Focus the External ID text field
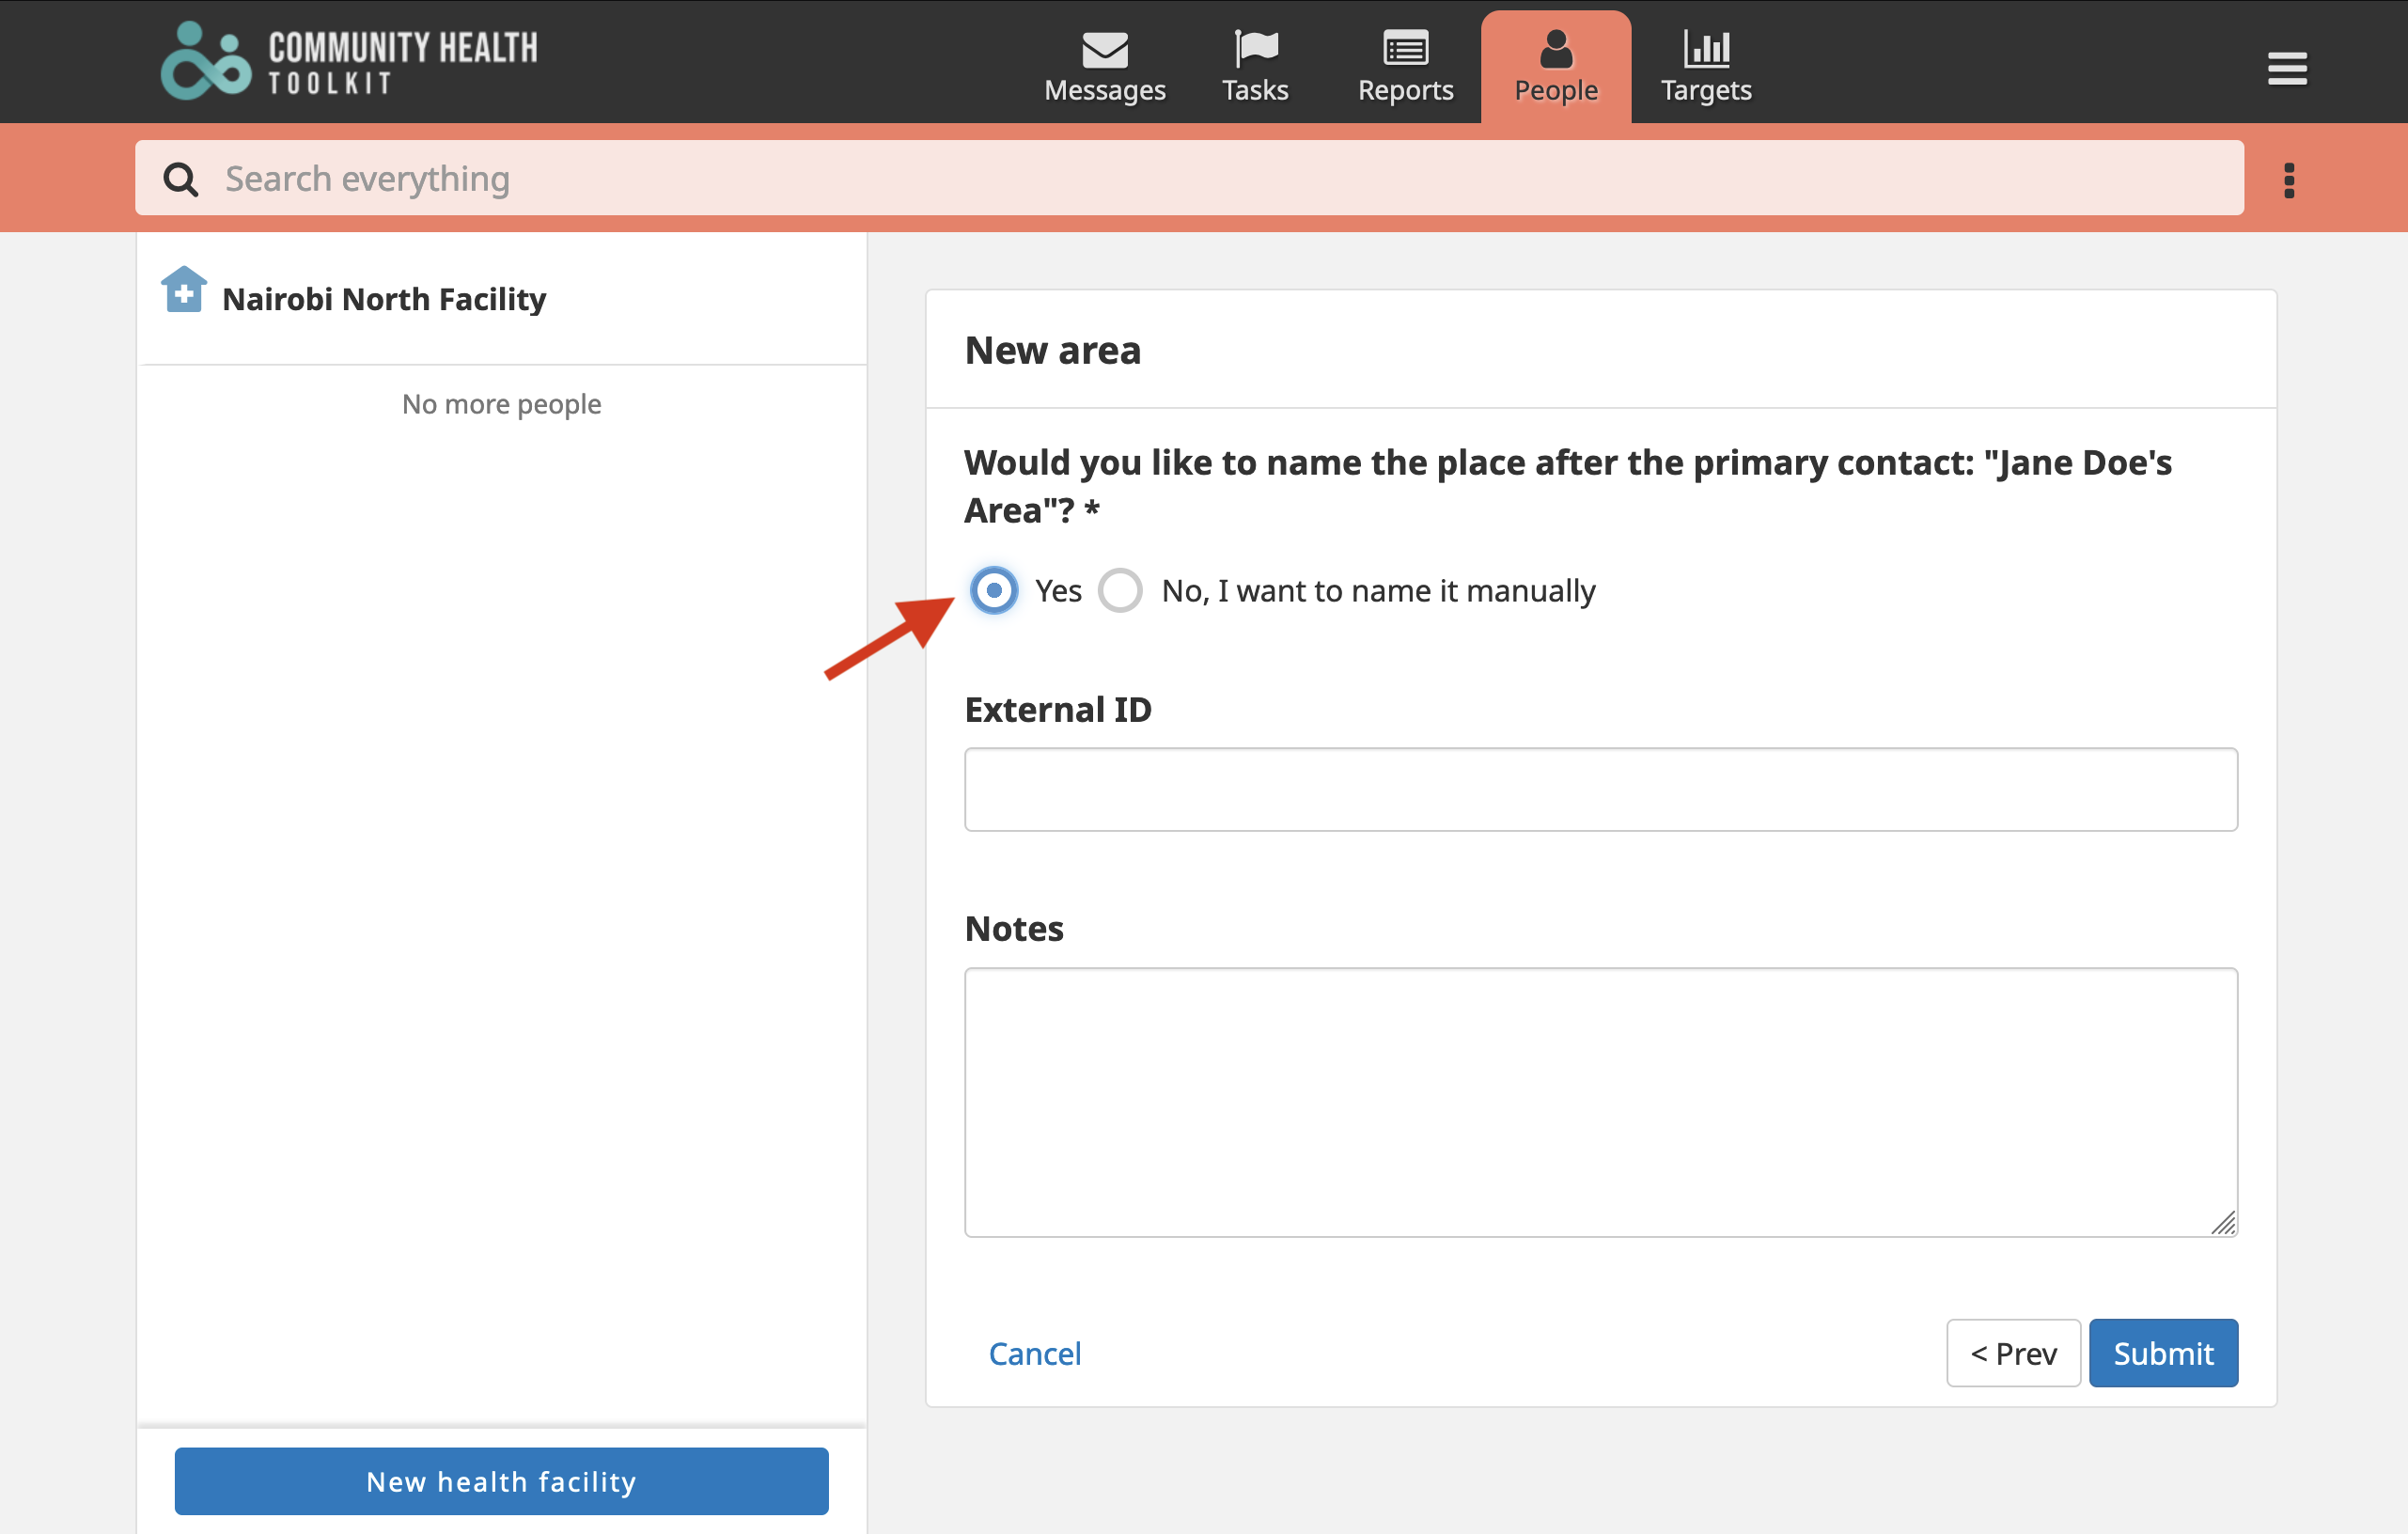The image size is (2408, 1534). pyautogui.click(x=1600, y=789)
